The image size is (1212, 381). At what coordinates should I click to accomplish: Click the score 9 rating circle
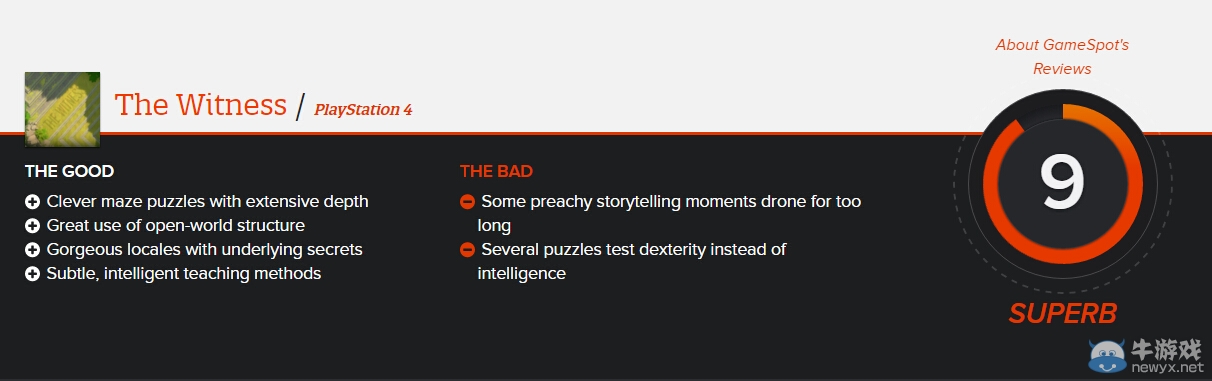1062,182
